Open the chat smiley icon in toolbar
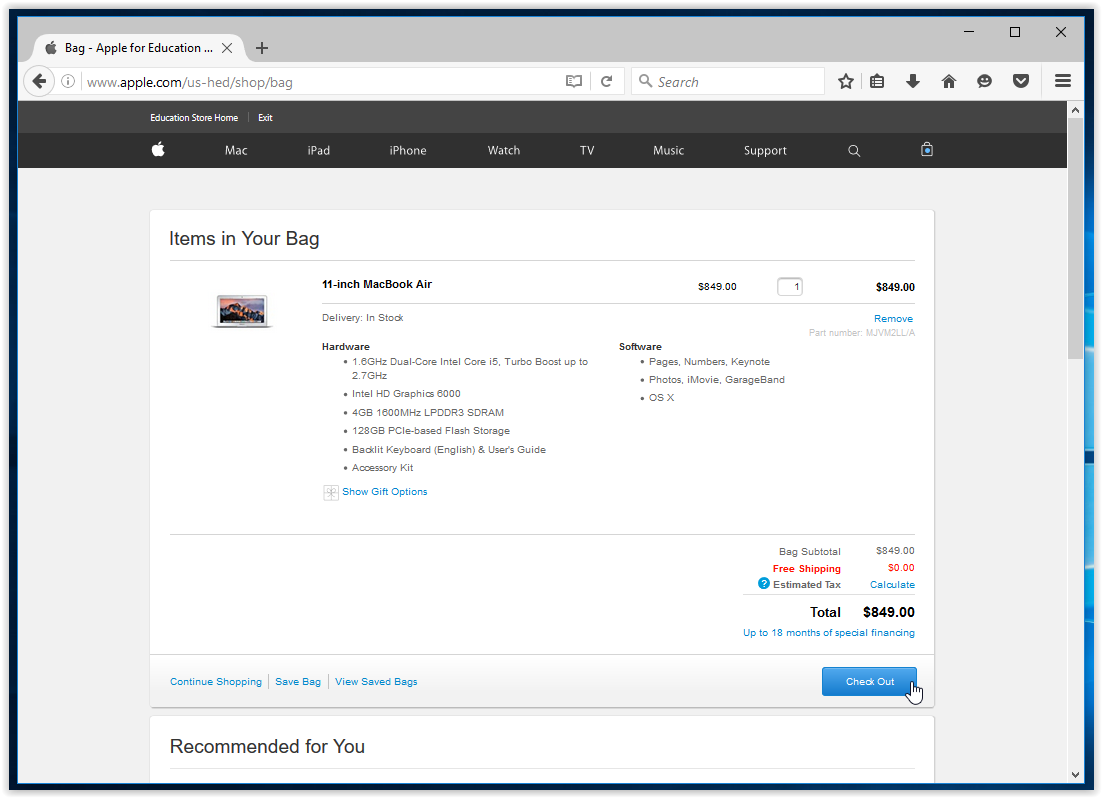Screen dimensions: 1102x798 [x=985, y=82]
